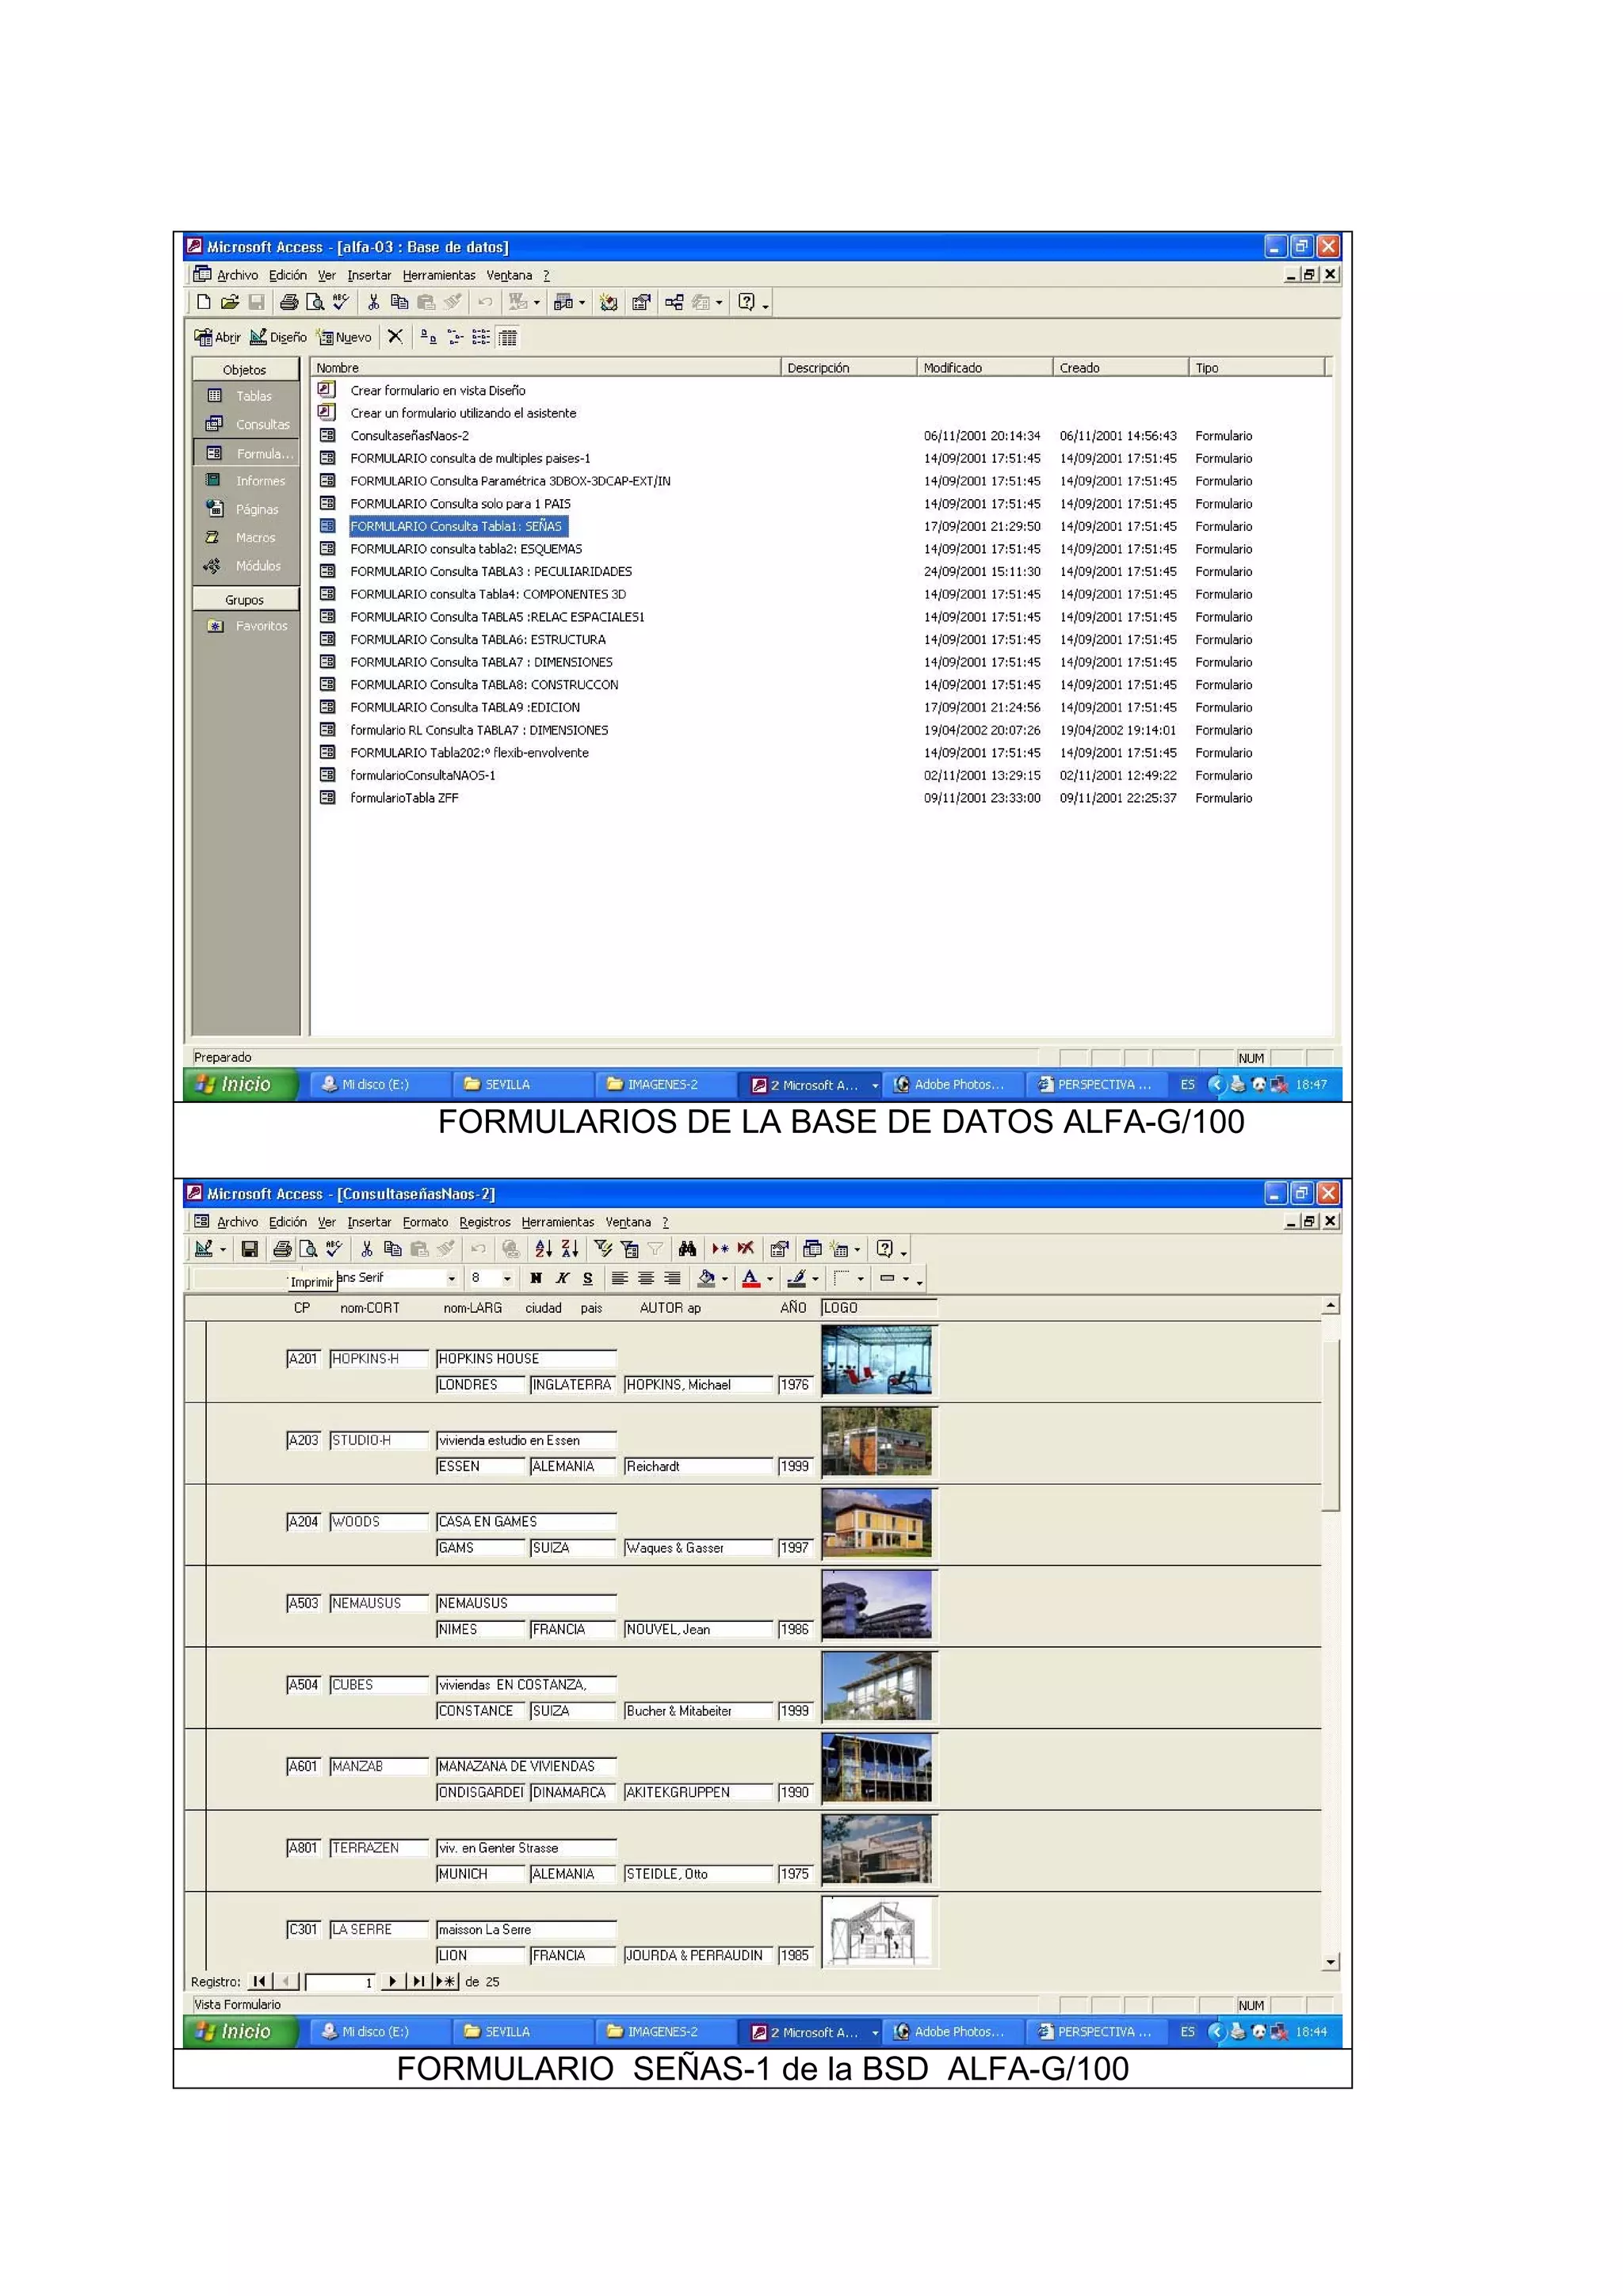Click Print Preview icon in alfa-03 toolbar
This screenshot has height=2296, width=1623.
315,302
